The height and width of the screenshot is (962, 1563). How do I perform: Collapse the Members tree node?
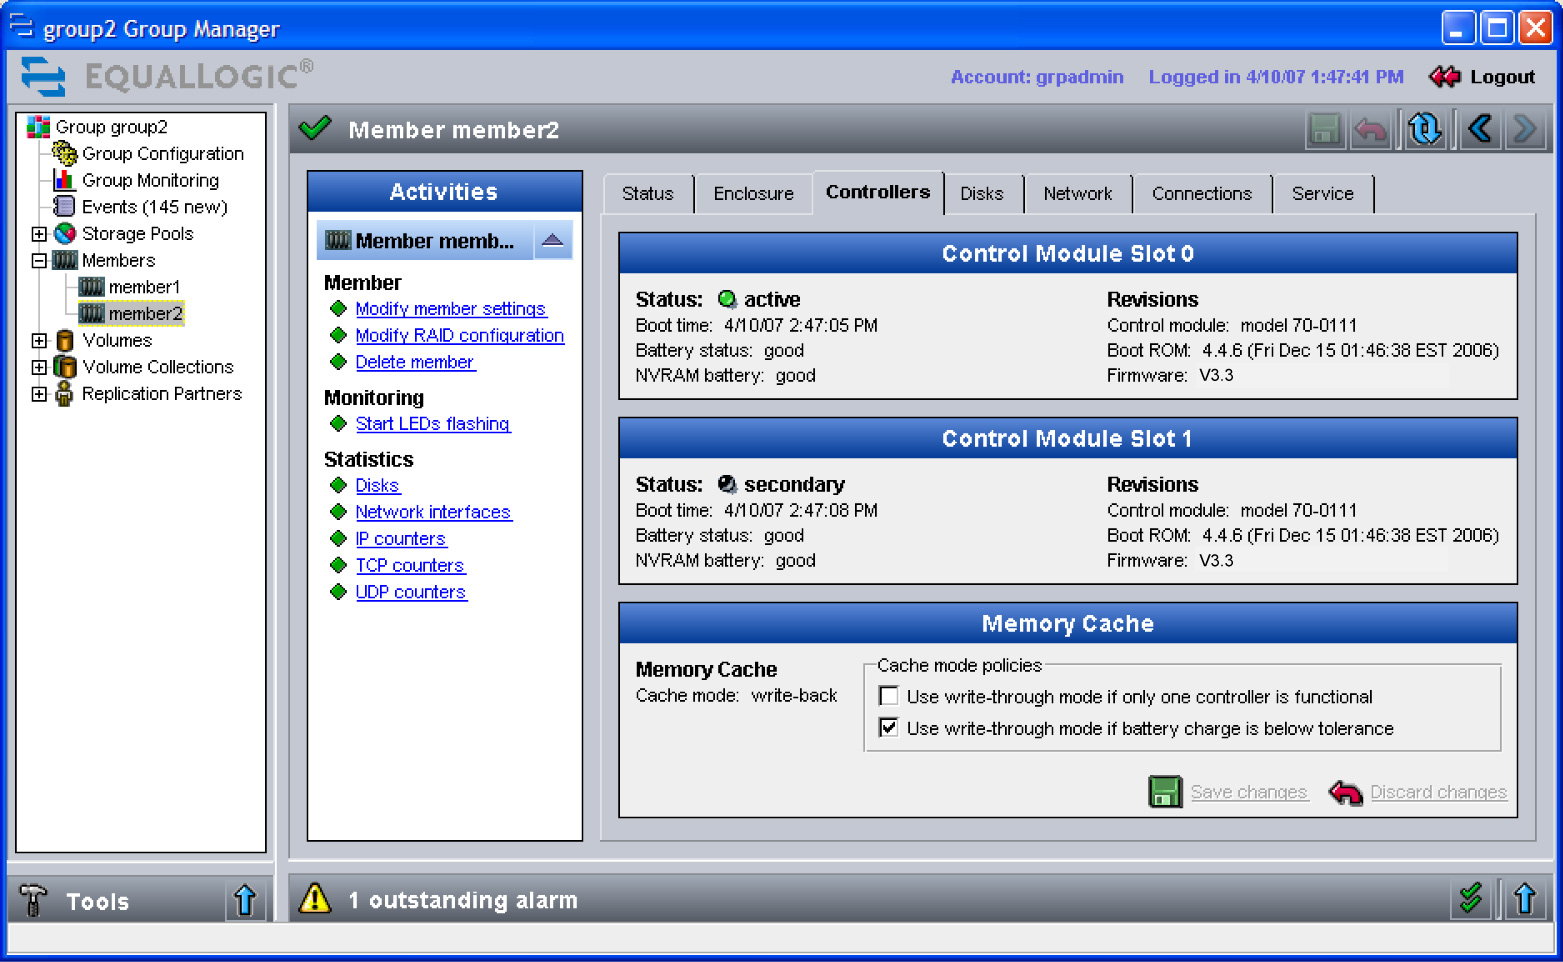(x=39, y=260)
